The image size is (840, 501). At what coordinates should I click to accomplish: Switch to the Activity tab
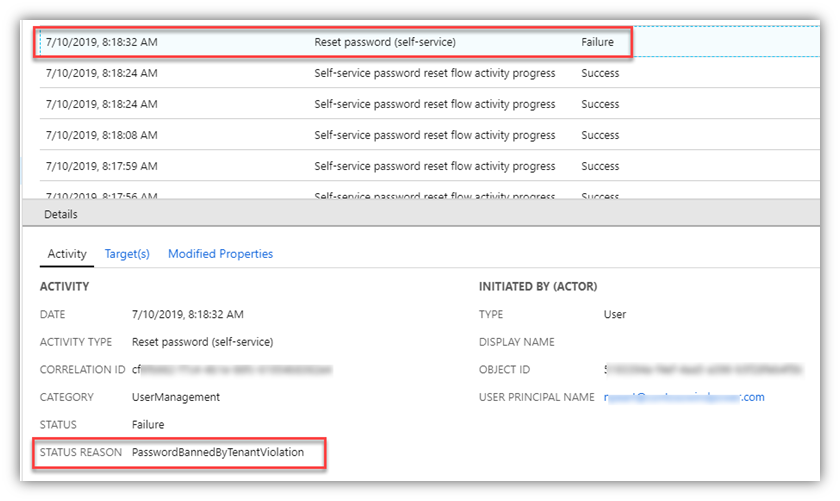coord(67,254)
